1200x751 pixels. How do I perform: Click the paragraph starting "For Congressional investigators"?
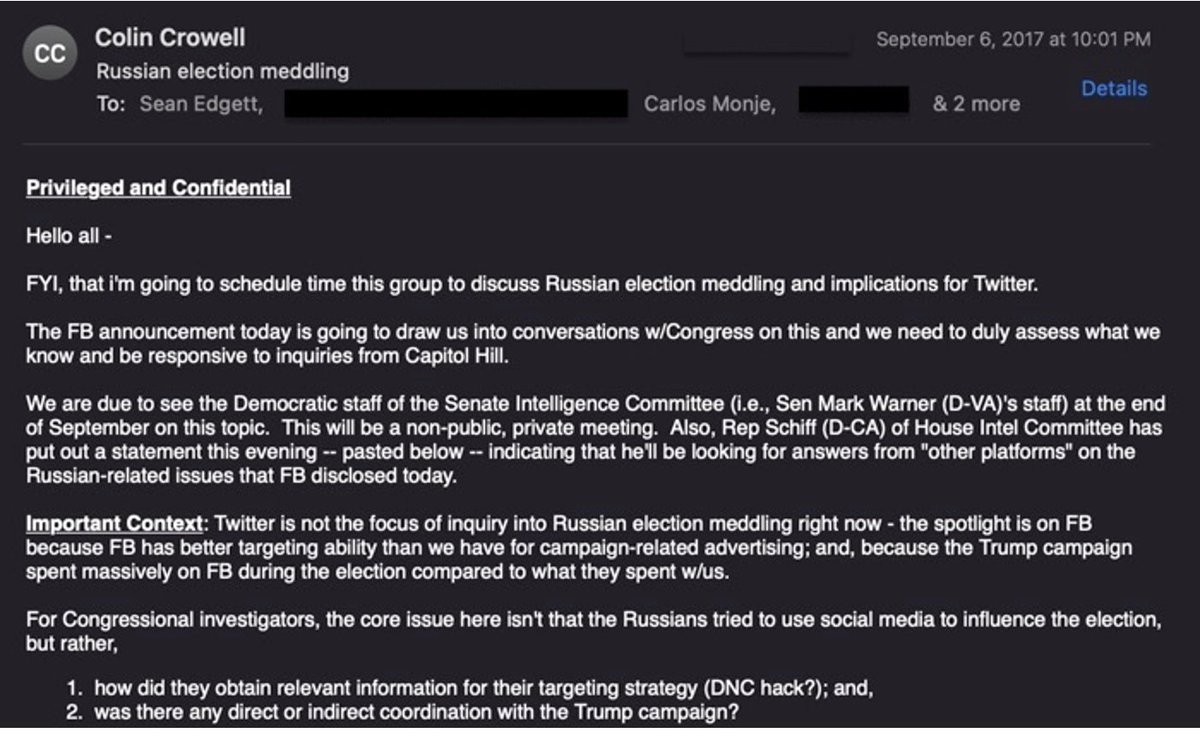point(590,630)
